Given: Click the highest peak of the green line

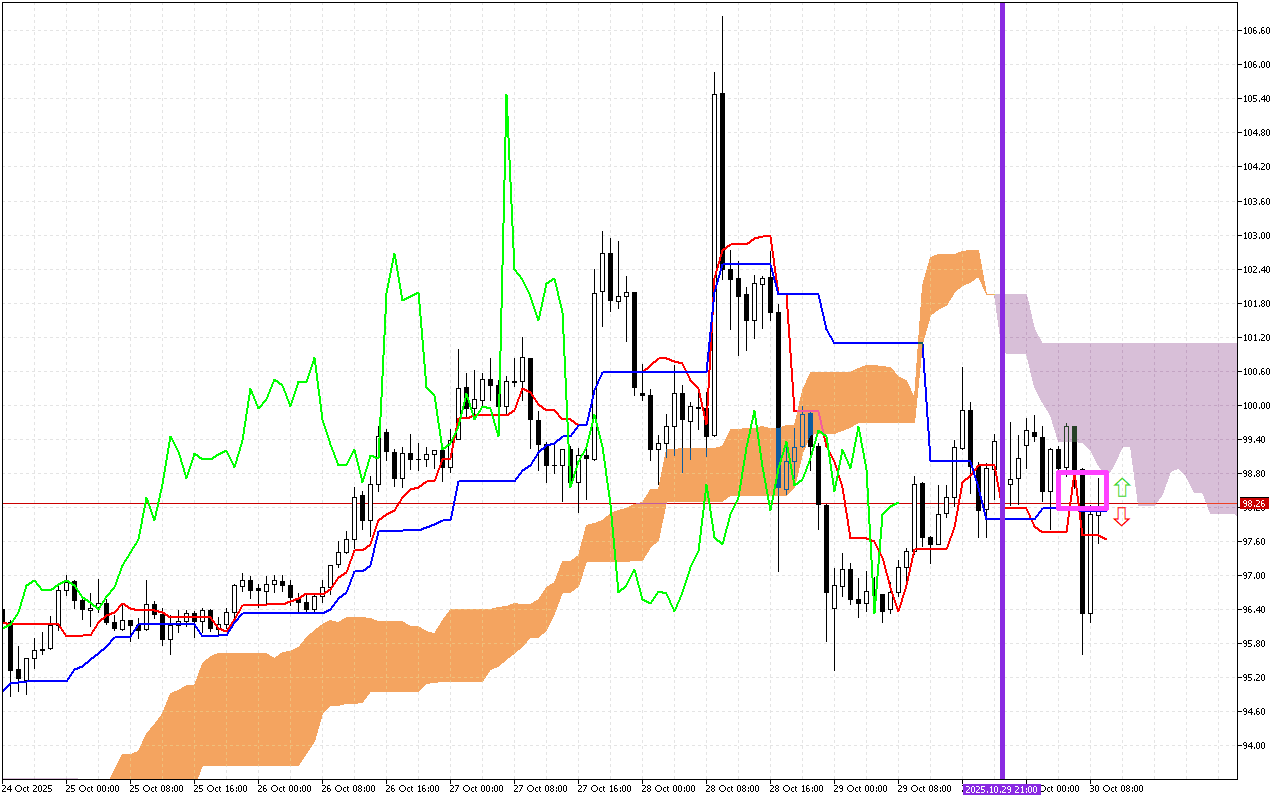Looking at the screenshot, I should click(507, 95).
